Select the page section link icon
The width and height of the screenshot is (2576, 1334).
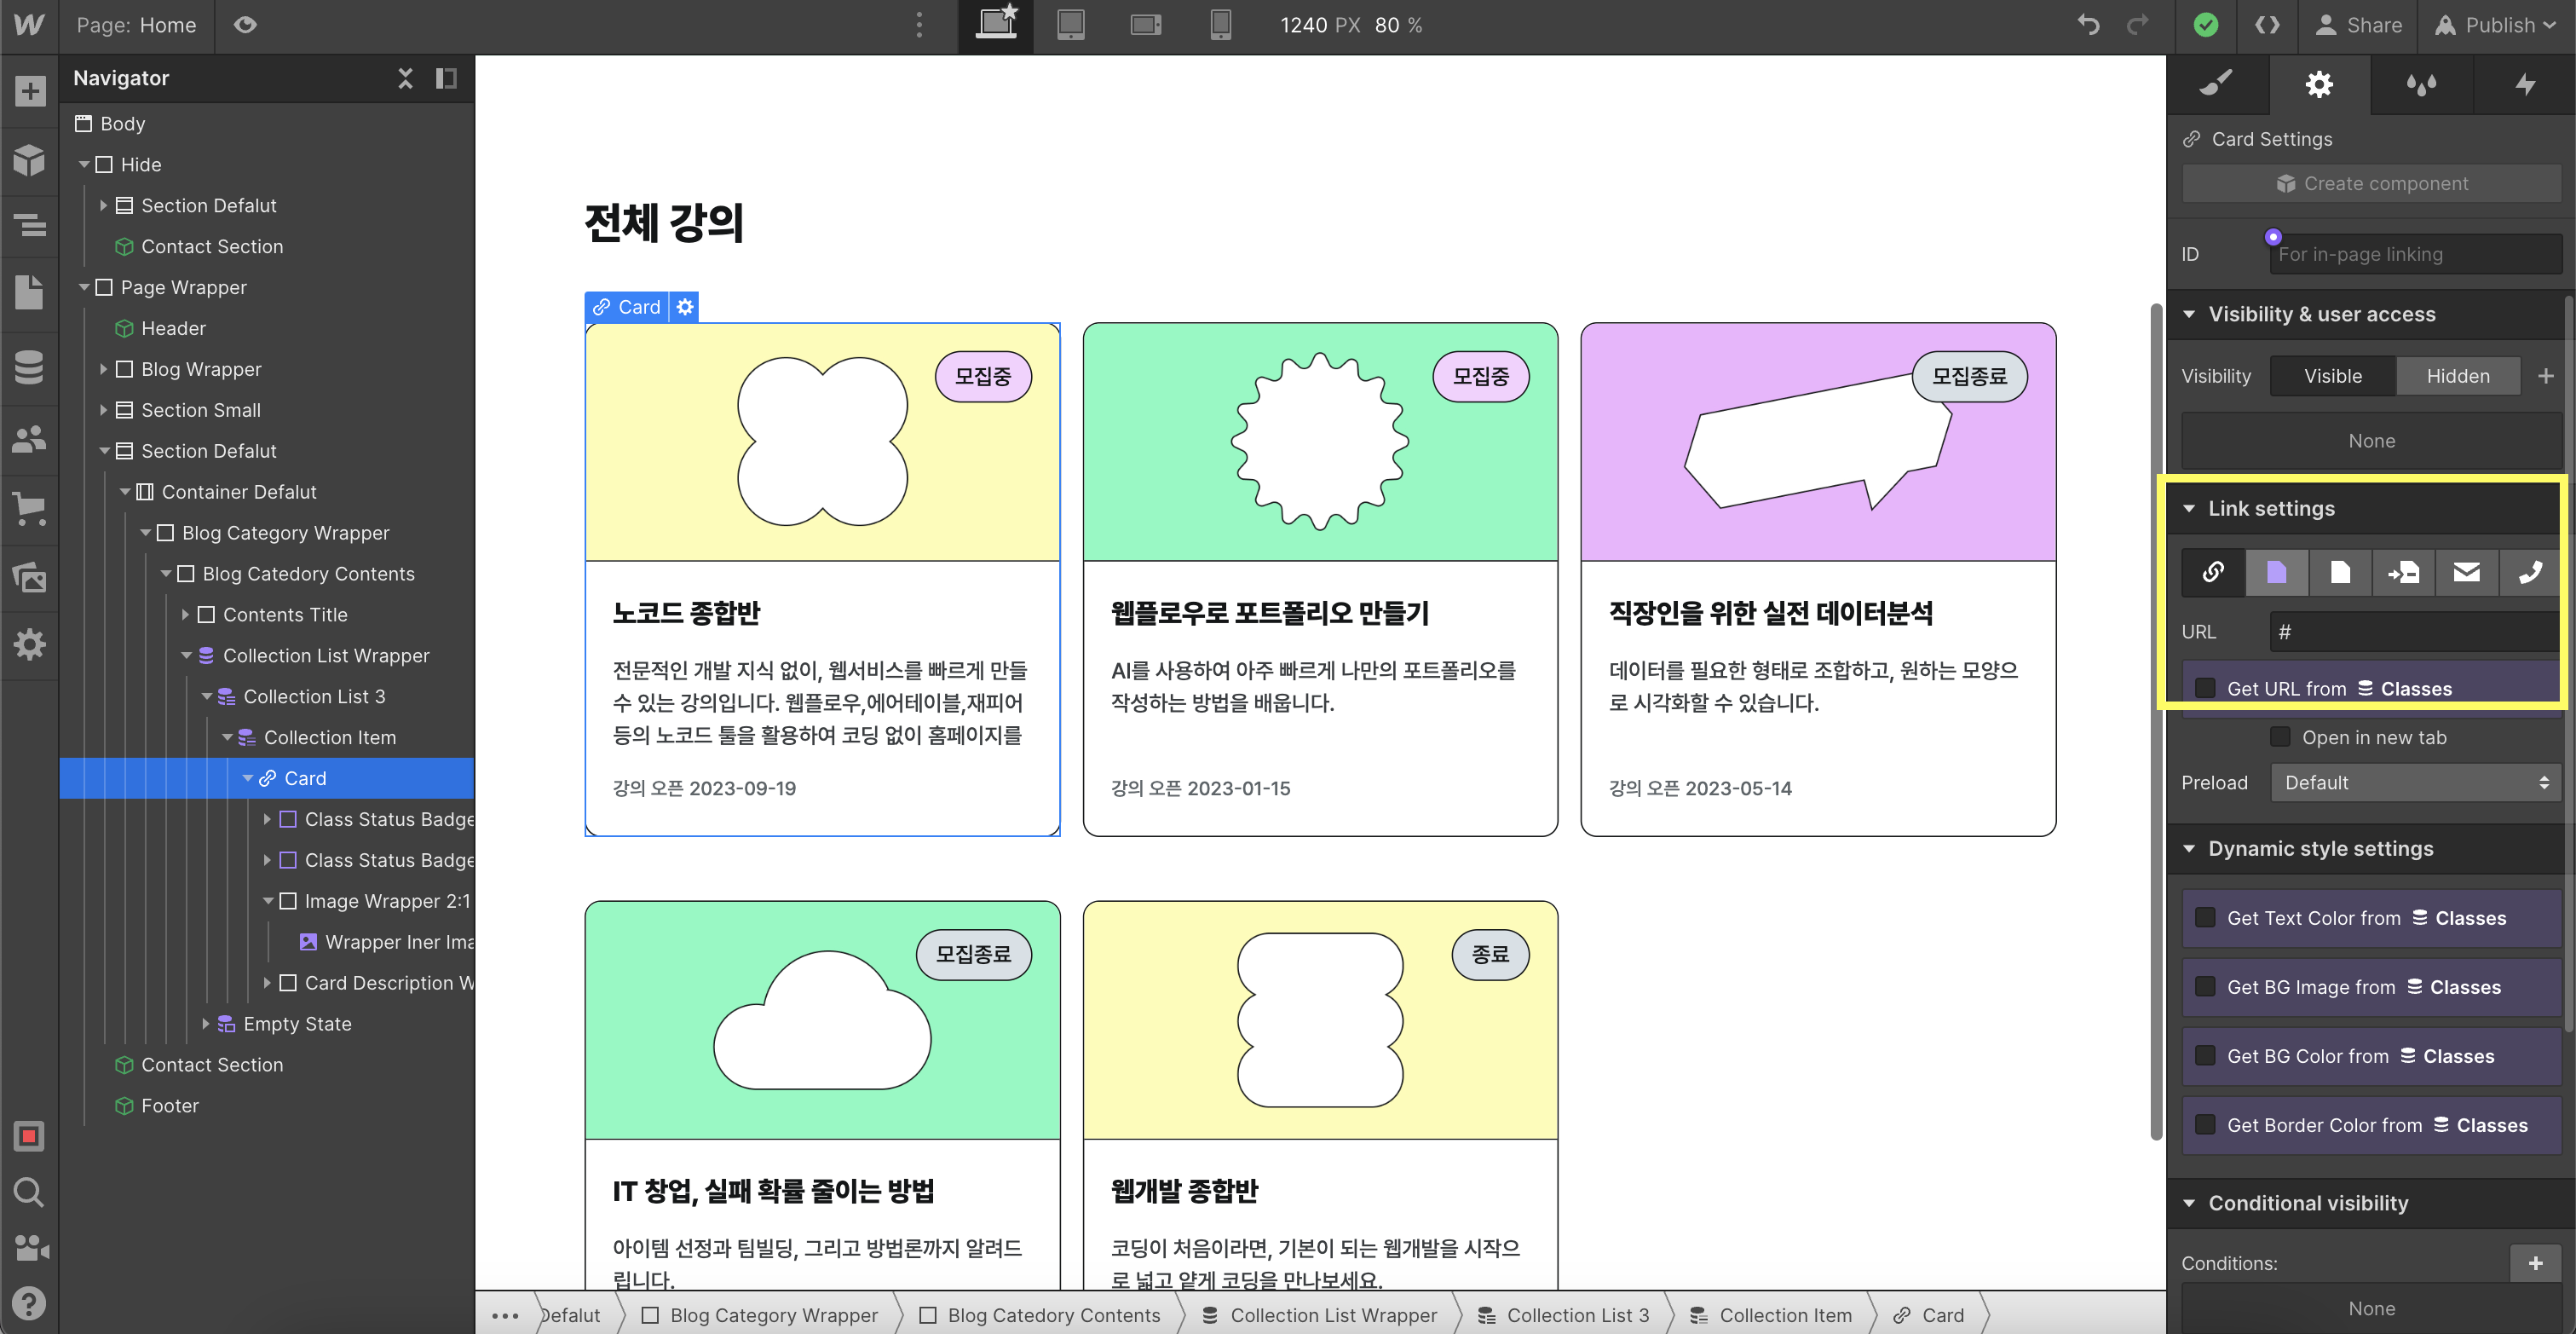tap(2403, 572)
